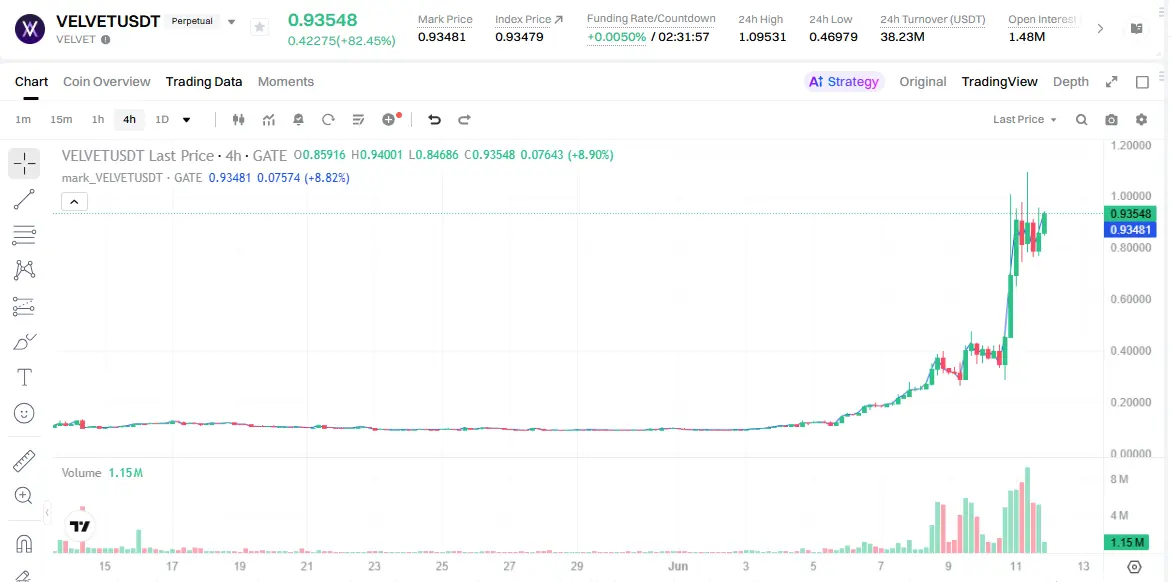Expand the collapsed left side panel handle
Screen dimensions: 1172x582
pyautogui.click(x=46, y=513)
